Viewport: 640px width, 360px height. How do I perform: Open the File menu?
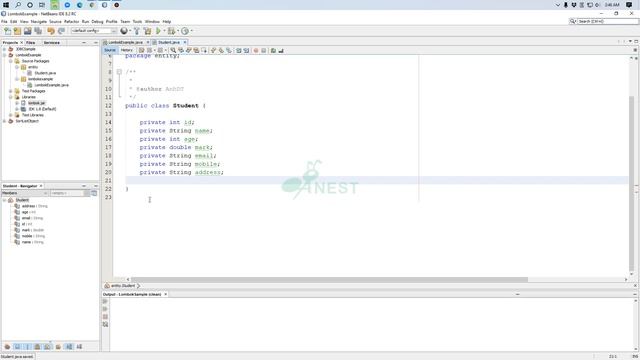click(x=4, y=22)
